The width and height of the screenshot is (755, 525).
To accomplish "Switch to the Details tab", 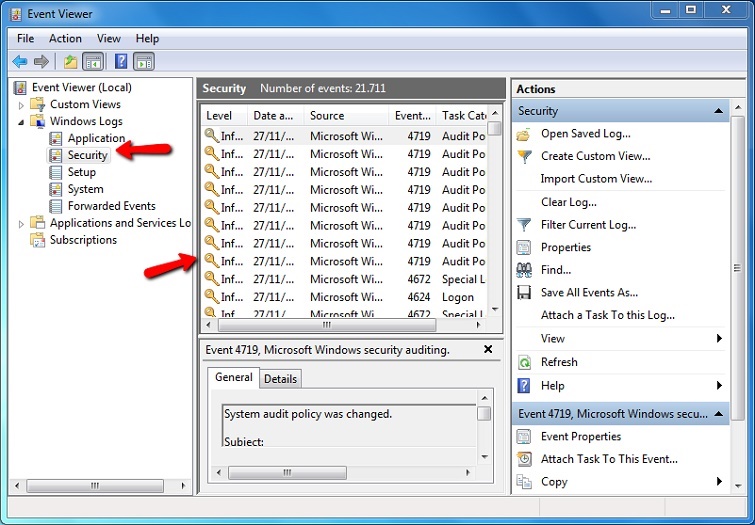I will [x=280, y=379].
